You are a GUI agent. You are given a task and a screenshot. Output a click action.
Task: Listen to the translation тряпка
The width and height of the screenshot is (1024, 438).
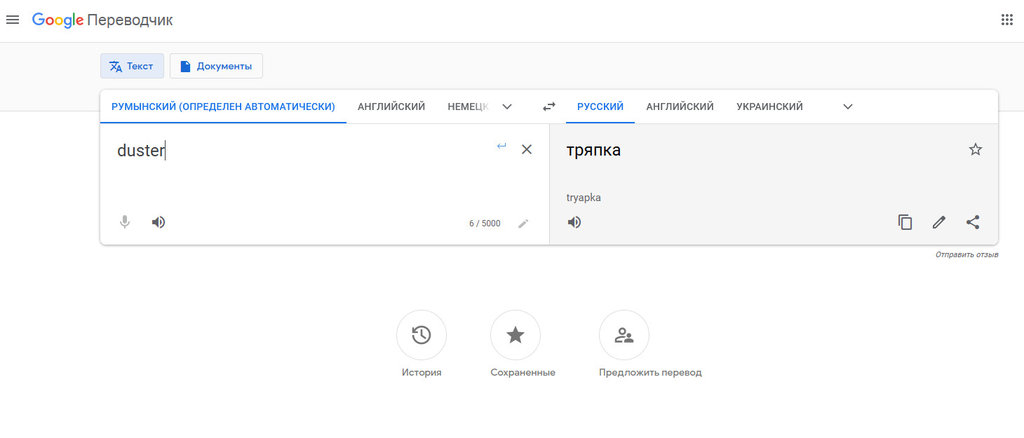(574, 223)
